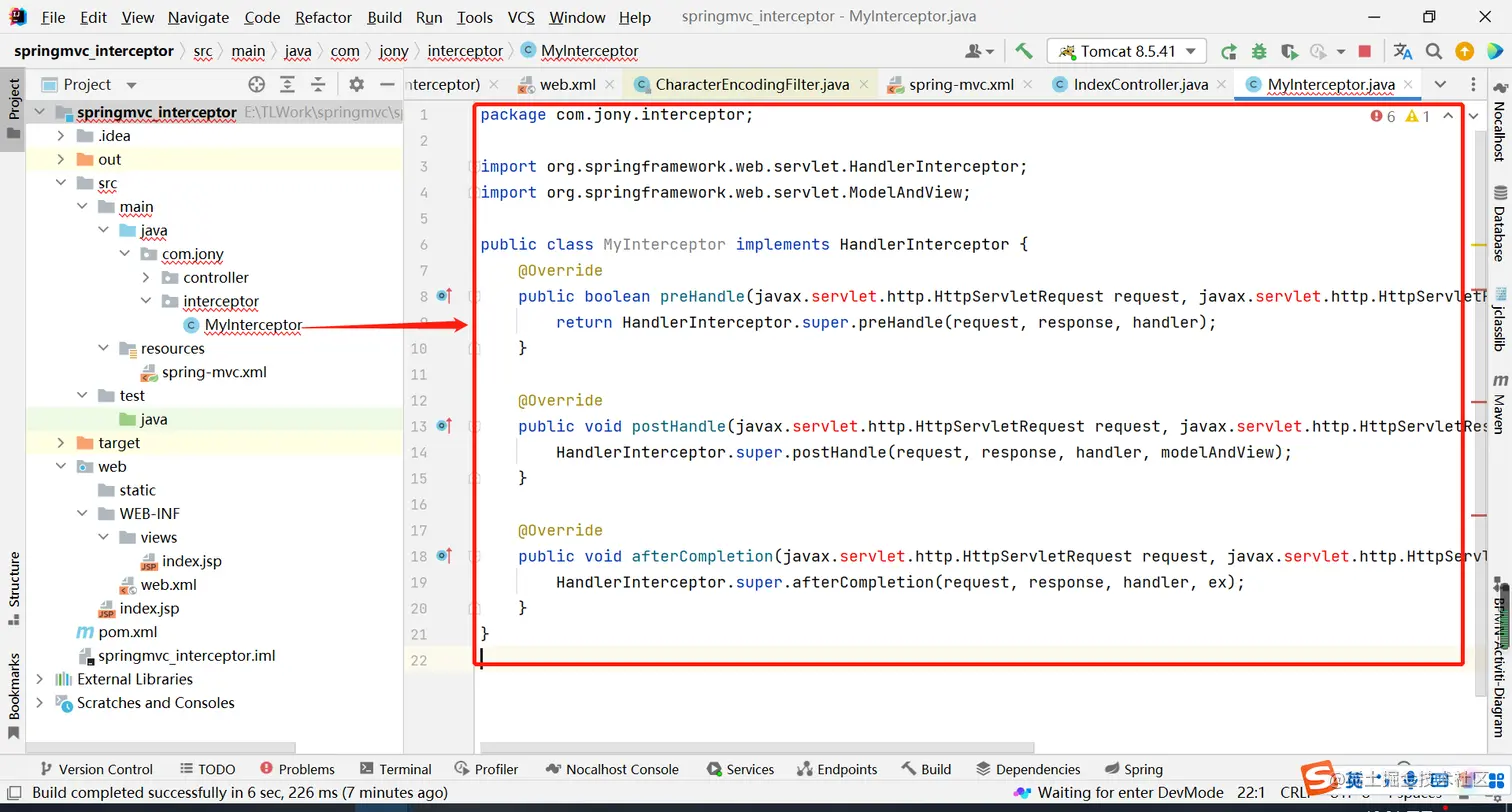
Task: Open the Project view dropdown arrow
Action: pos(131,85)
